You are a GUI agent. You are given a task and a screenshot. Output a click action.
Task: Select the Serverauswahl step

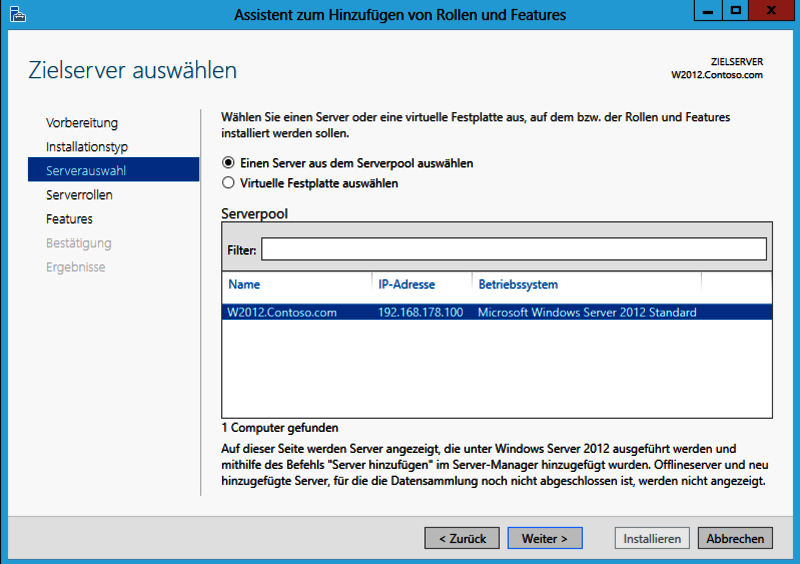[113, 169]
